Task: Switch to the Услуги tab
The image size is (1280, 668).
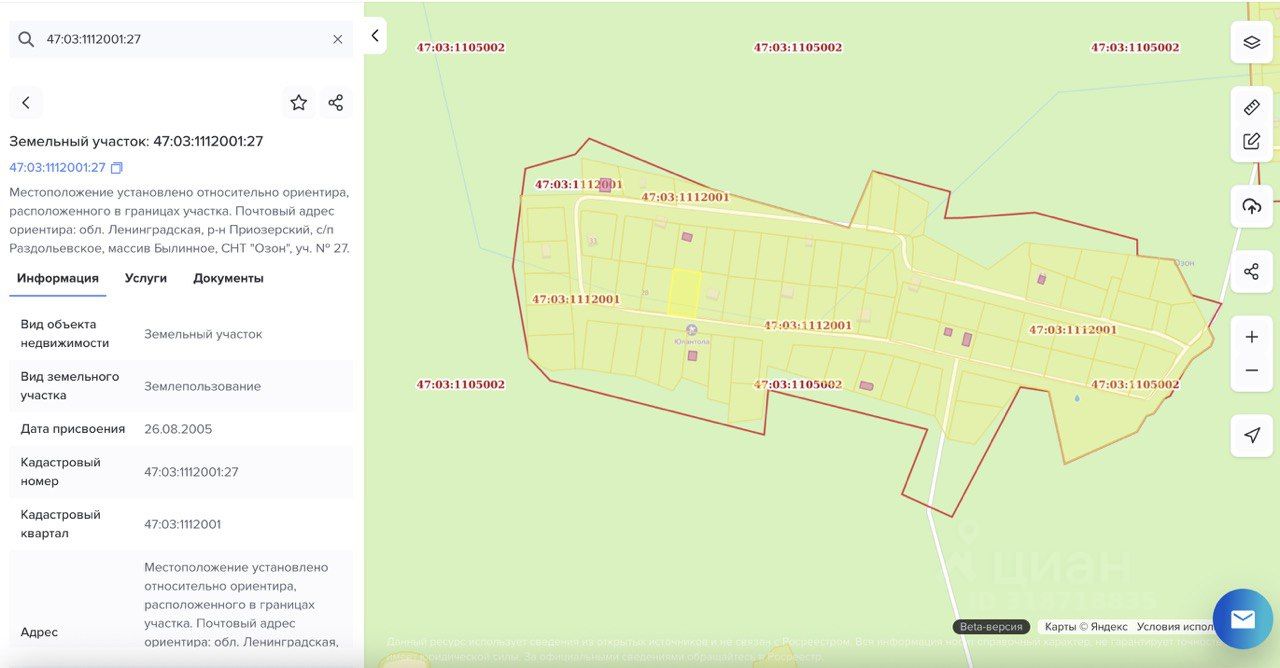Action: click(146, 278)
